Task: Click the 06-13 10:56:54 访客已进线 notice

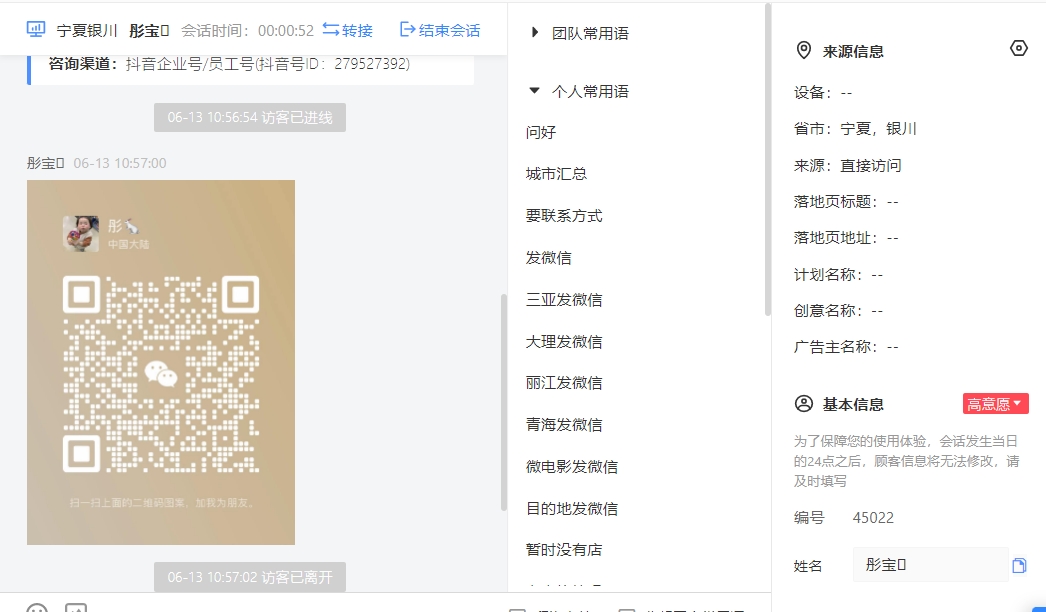Action: [x=249, y=117]
